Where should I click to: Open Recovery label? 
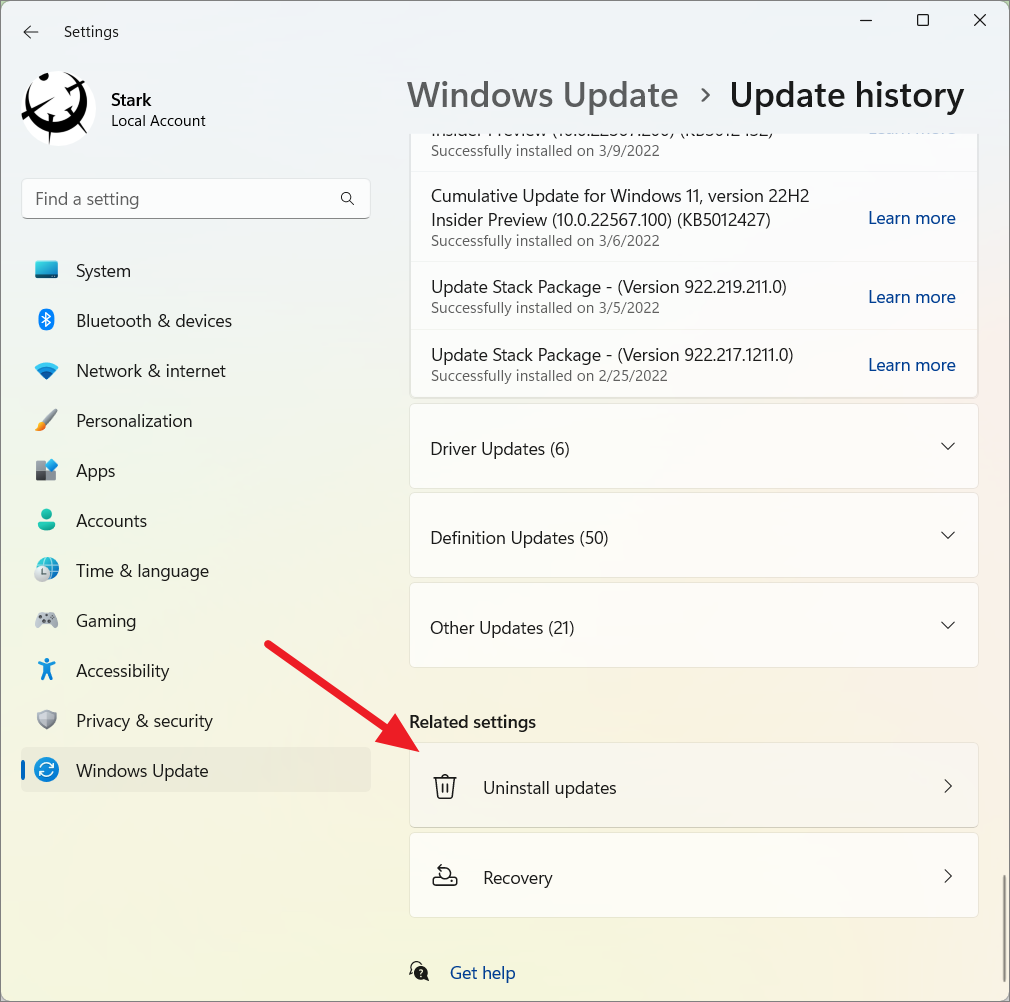click(x=518, y=878)
